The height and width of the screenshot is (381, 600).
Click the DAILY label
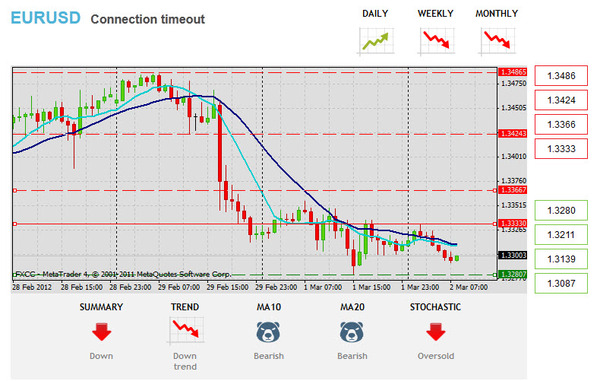375,14
